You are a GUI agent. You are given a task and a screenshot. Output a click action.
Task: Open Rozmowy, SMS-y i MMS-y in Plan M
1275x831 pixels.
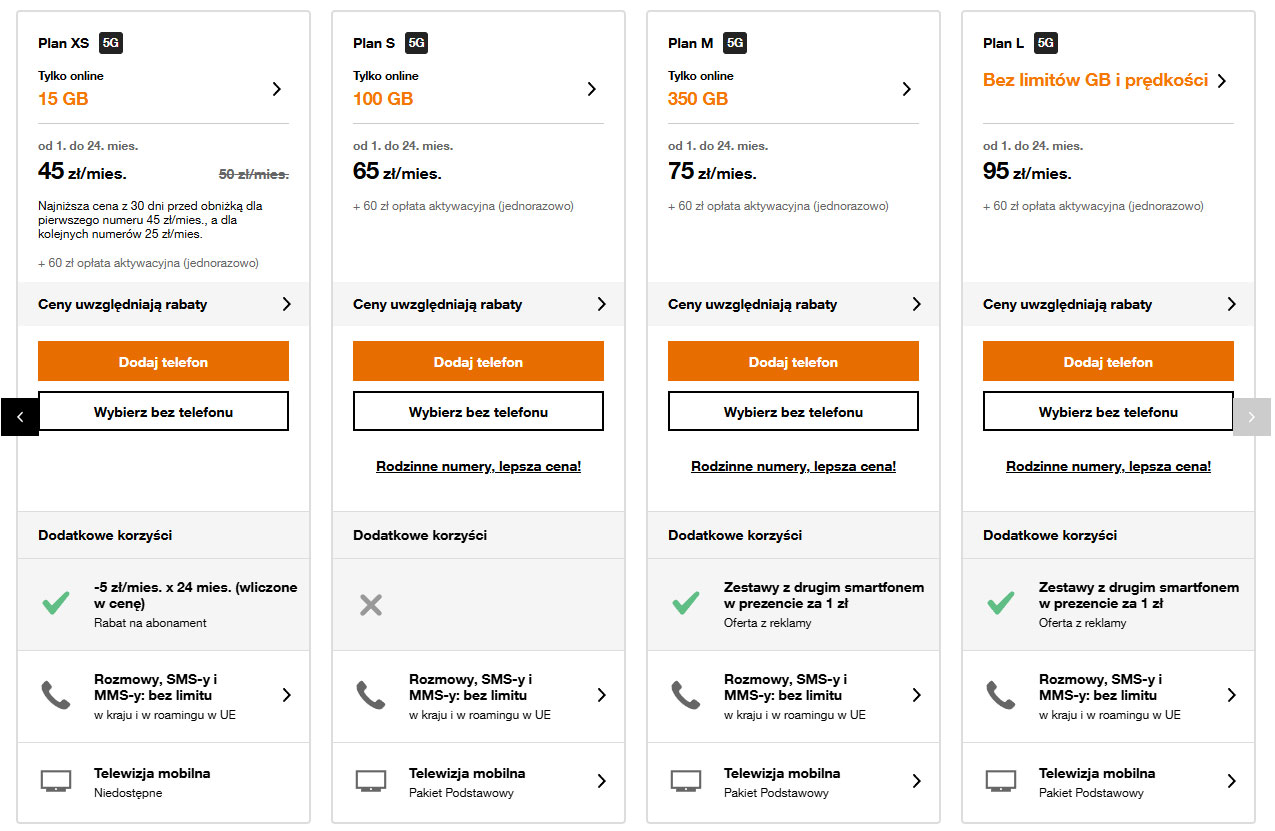coord(916,695)
